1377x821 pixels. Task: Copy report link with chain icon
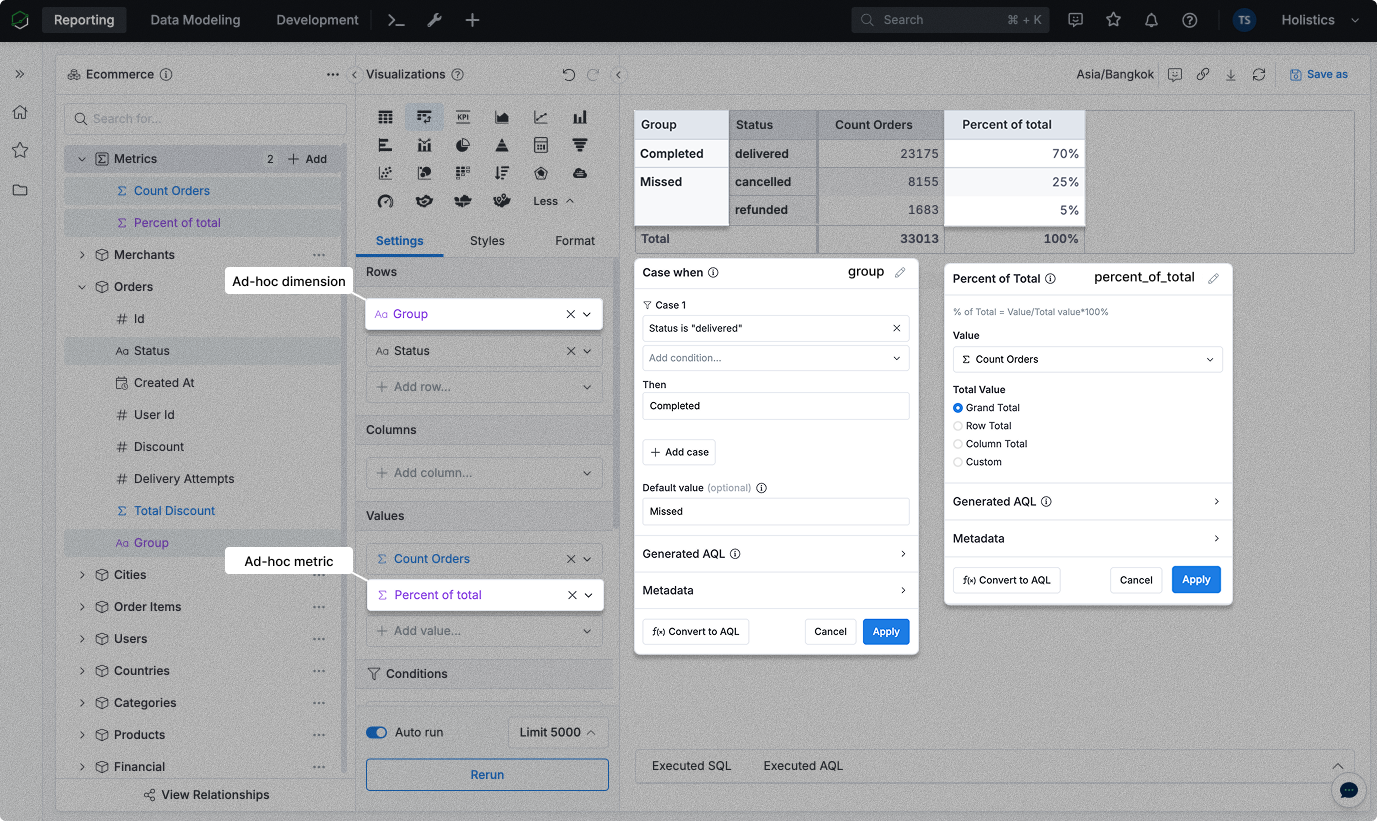[x=1203, y=74]
